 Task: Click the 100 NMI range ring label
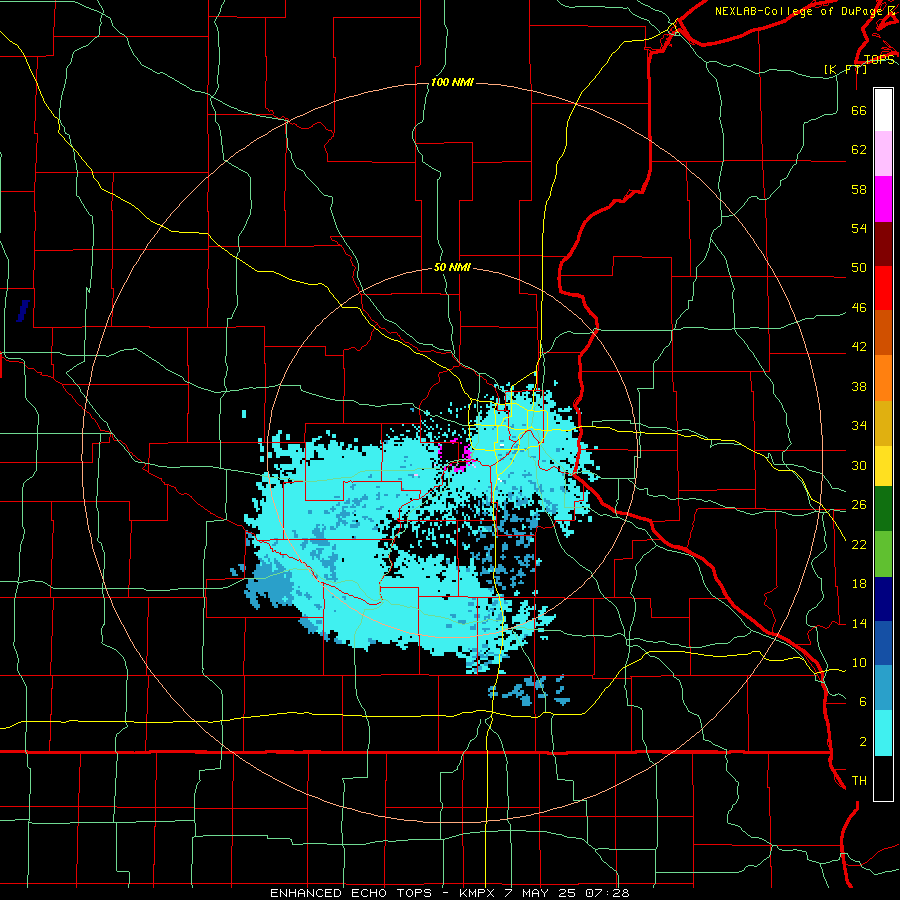(452, 82)
